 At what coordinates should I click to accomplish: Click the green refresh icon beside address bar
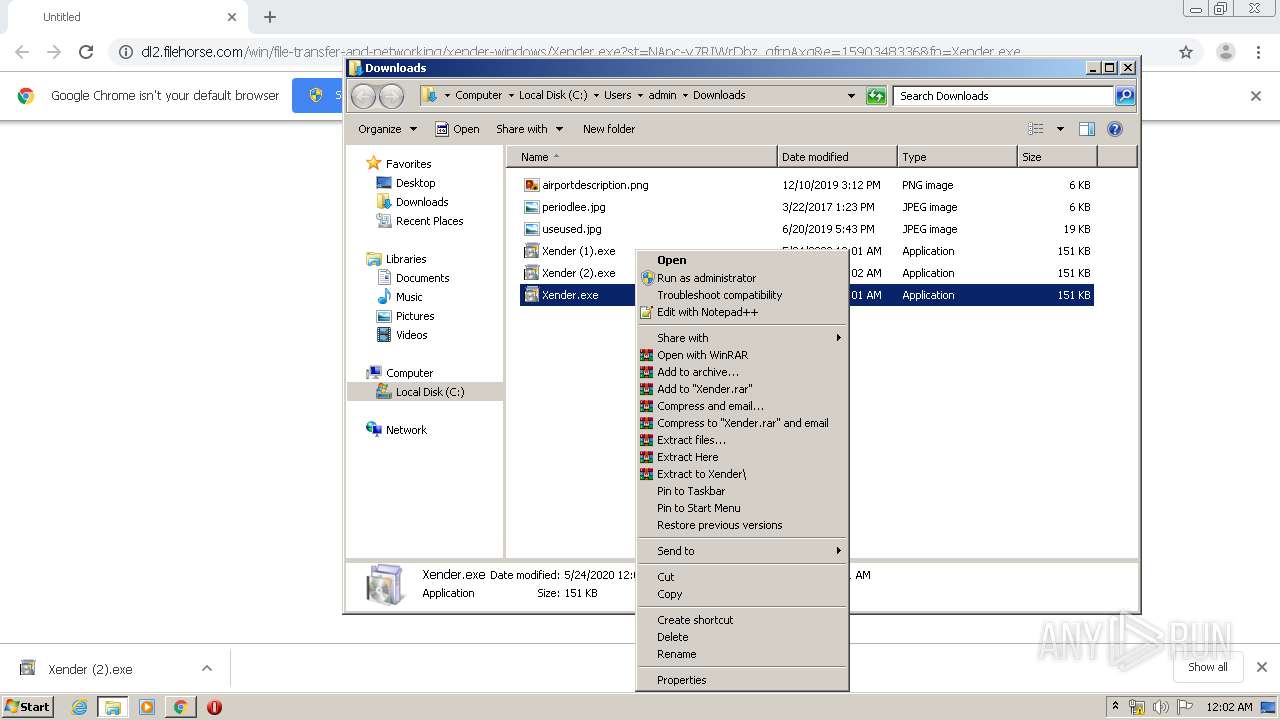tap(876, 96)
